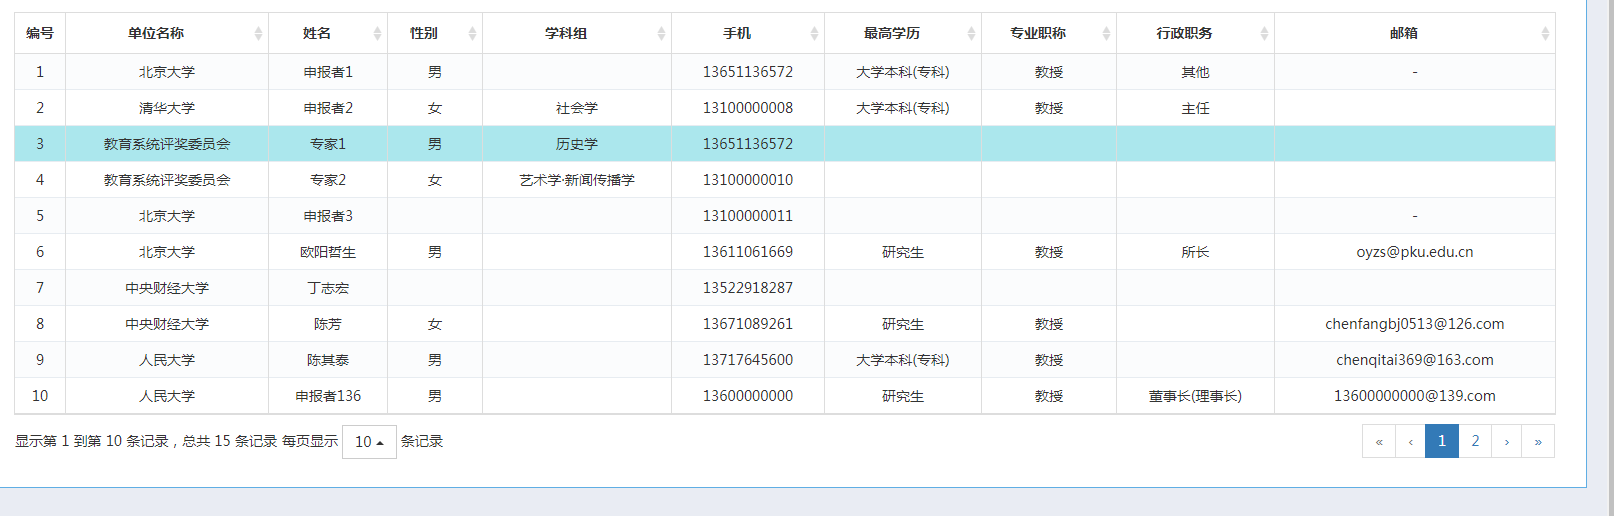The height and width of the screenshot is (516, 1614).
Task: Sort by 手机 column sort icon
Action: point(814,34)
